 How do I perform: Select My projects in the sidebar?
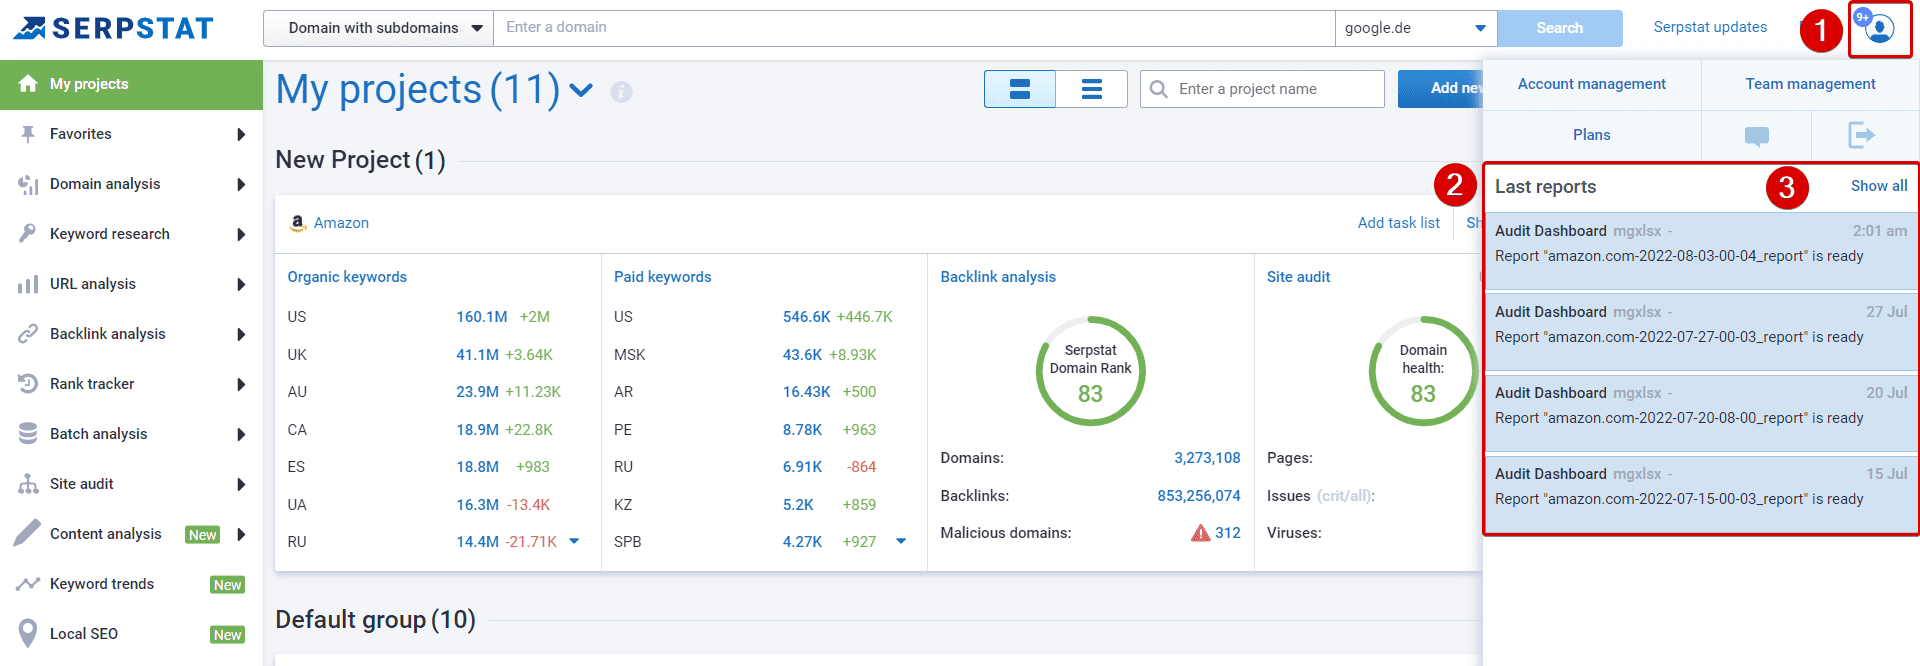pyautogui.click(x=131, y=84)
